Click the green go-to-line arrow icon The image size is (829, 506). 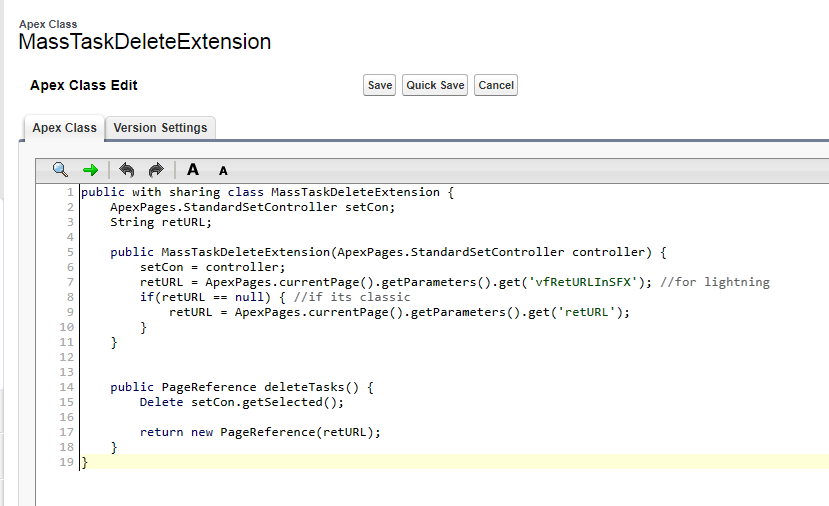pos(90,170)
